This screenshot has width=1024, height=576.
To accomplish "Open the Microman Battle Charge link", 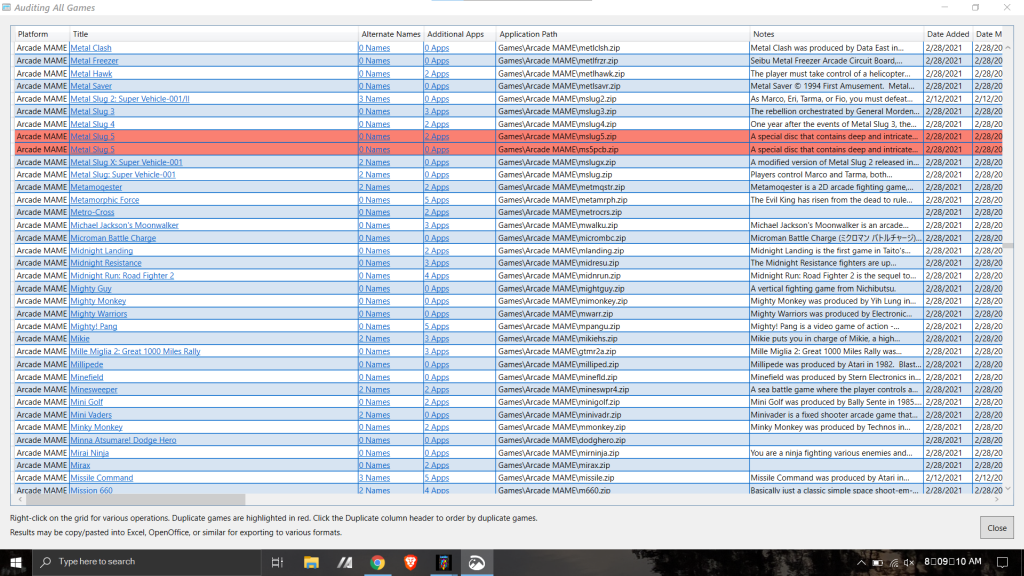I will pyautogui.click(x=113, y=238).
